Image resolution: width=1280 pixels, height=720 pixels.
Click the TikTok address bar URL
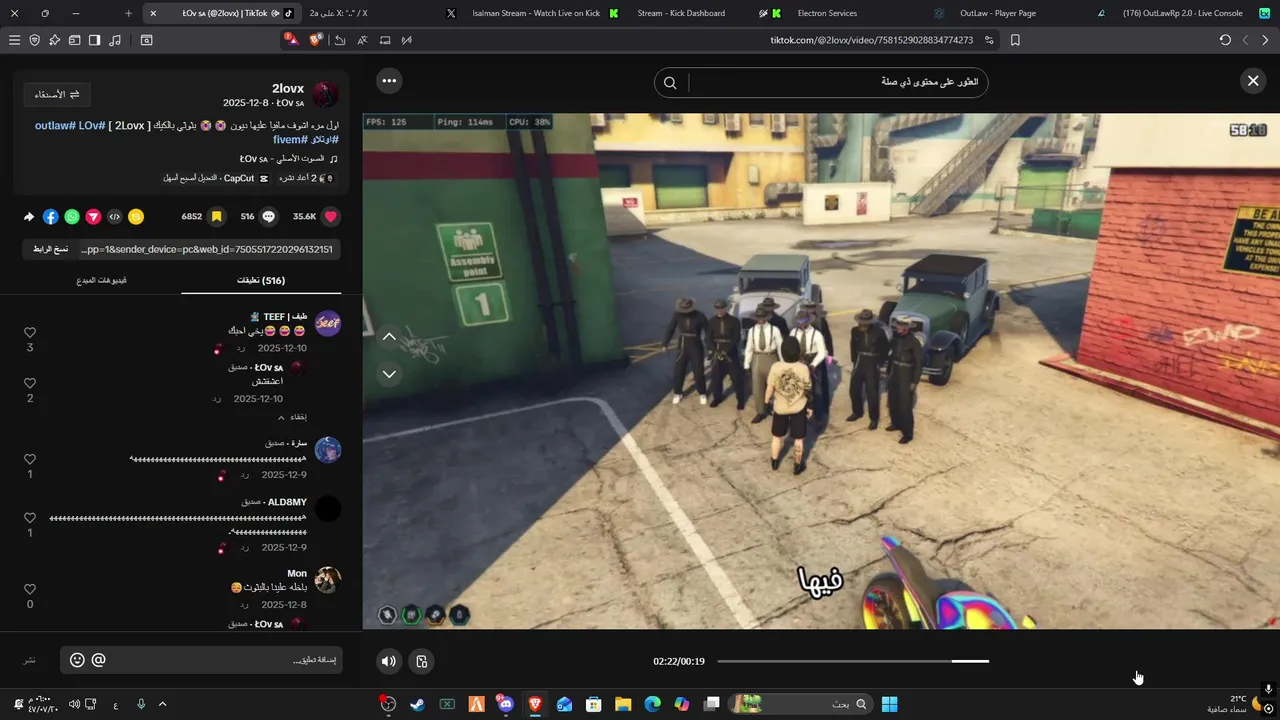871,40
